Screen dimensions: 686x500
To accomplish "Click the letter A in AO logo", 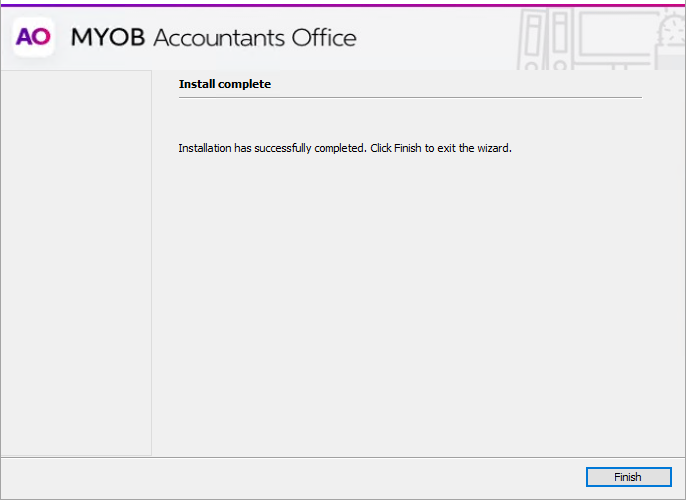I will click(25, 37).
